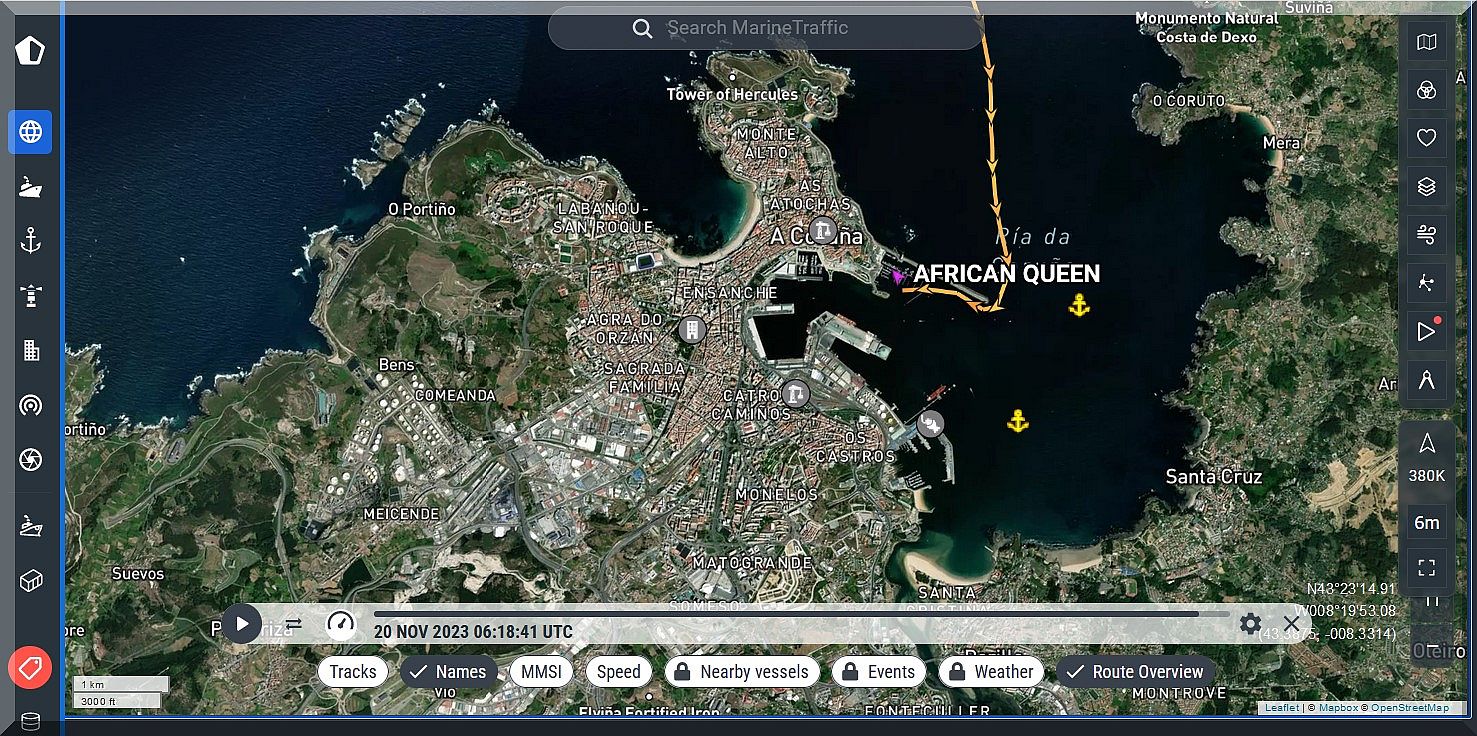1477x736 pixels.
Task: Click the heart favorites icon
Action: 1426,138
